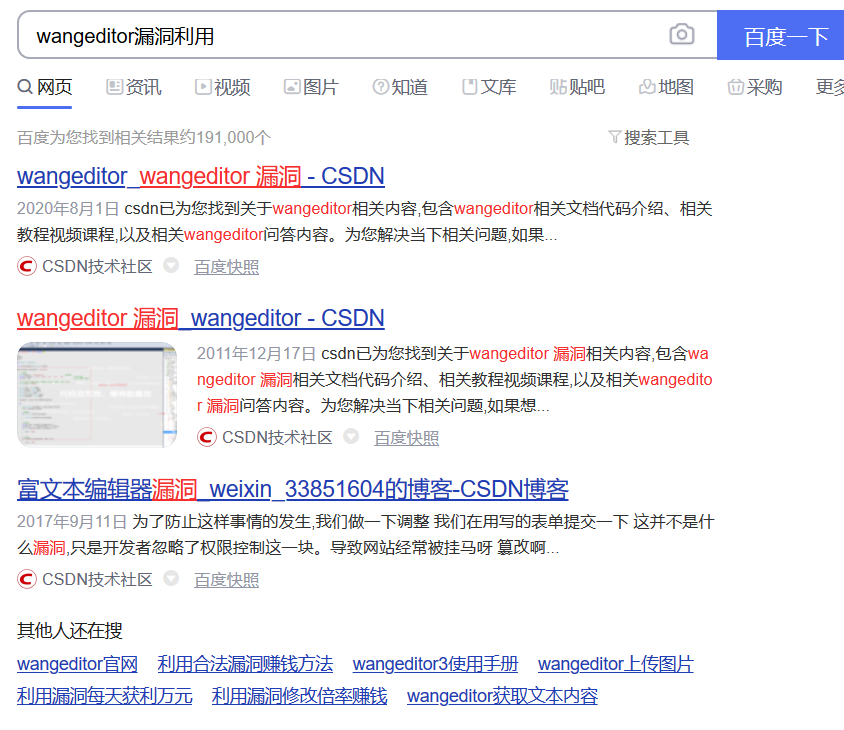Image resolution: width=844 pixels, height=730 pixels.
Task: Switch to the 图片 tab
Action: pyautogui.click(x=312, y=87)
